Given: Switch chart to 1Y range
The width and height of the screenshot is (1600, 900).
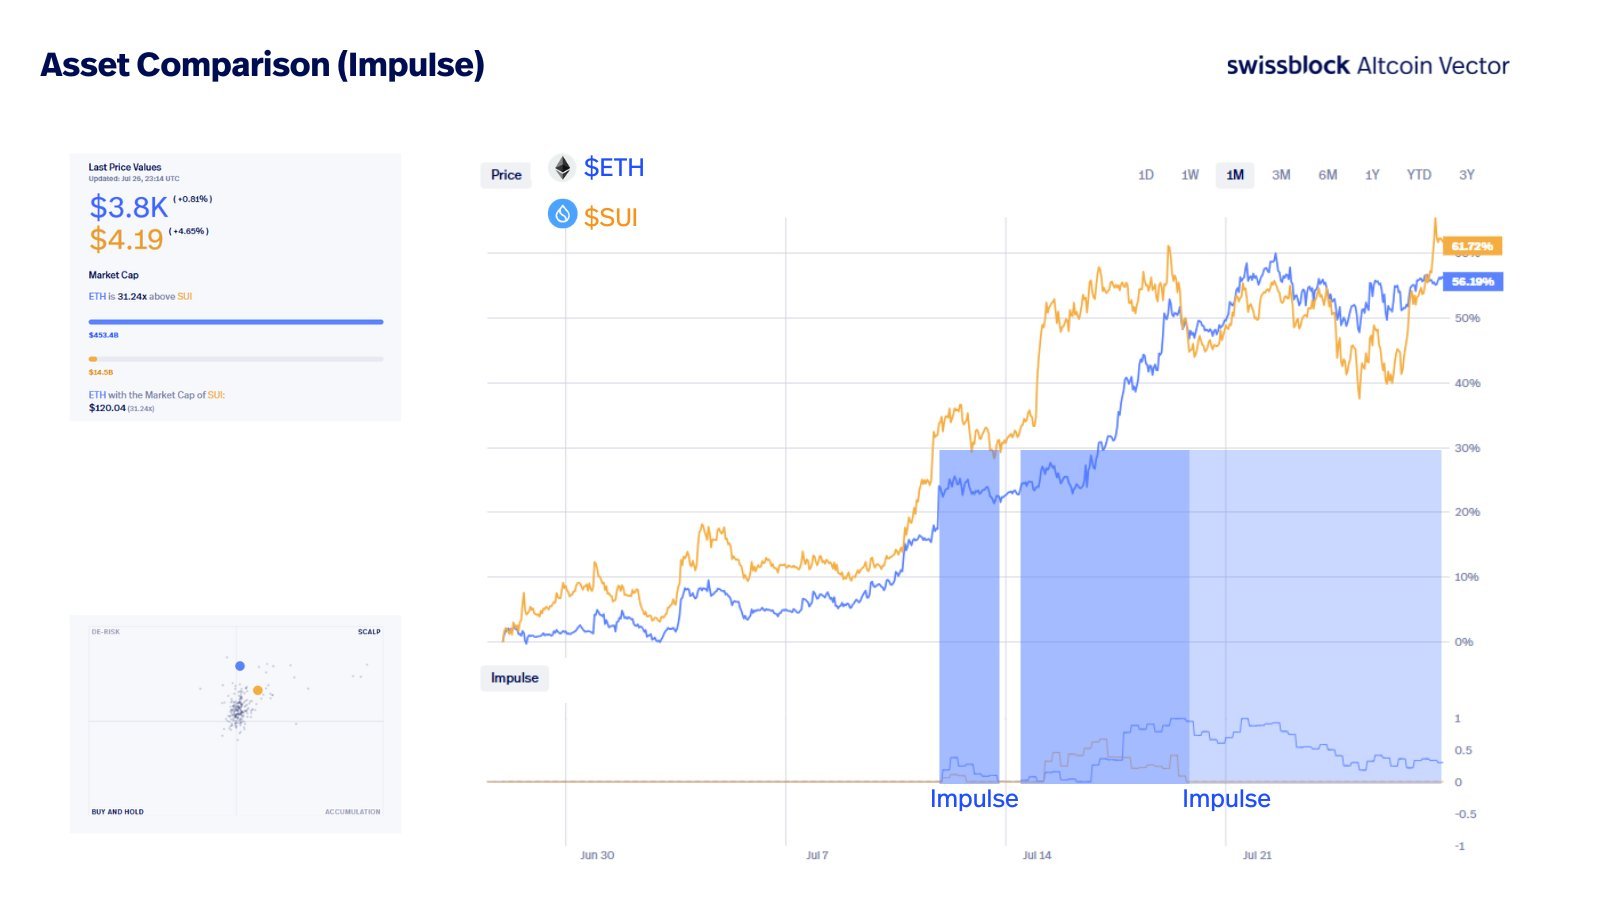Looking at the screenshot, I should [1372, 175].
